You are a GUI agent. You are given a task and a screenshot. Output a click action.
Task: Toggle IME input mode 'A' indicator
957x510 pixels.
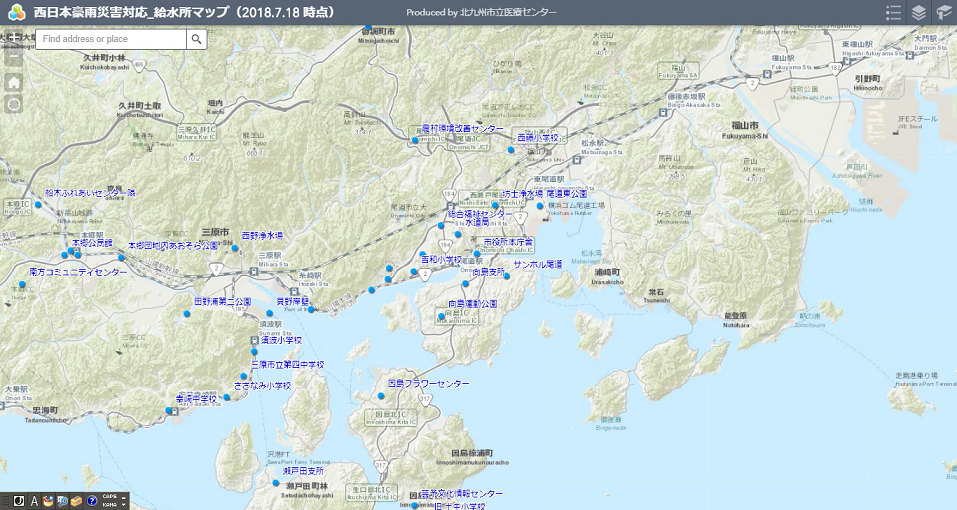click(34, 501)
